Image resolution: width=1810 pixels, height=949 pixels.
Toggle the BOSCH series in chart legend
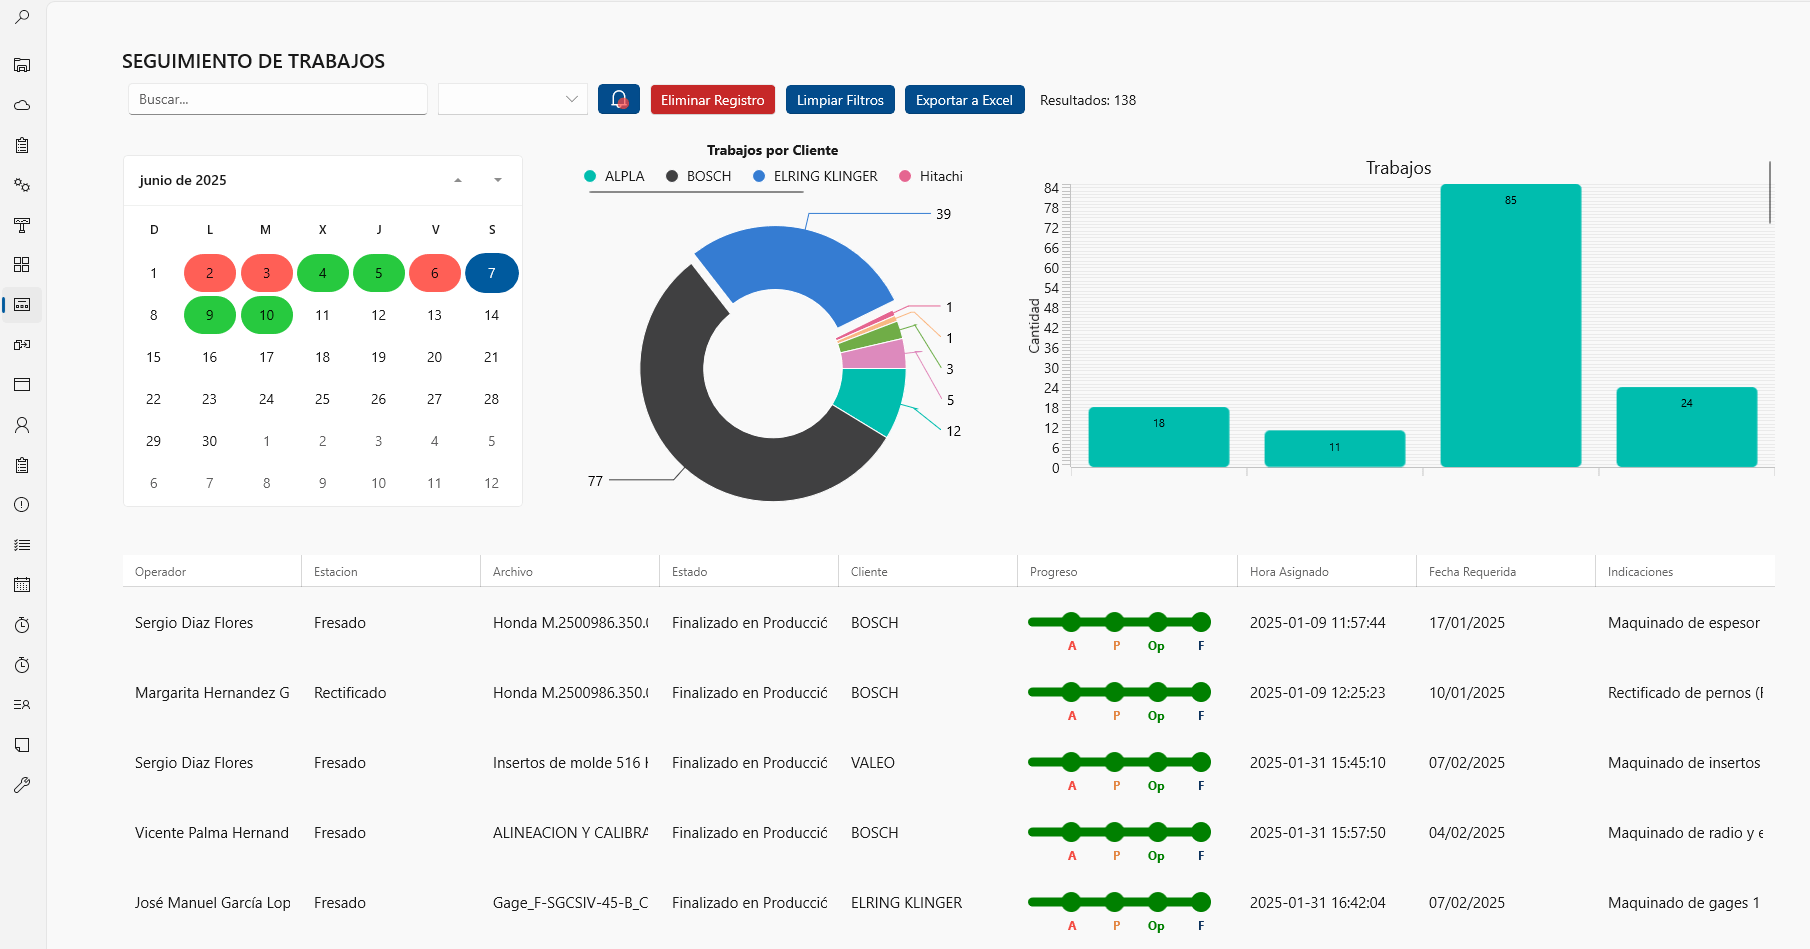(699, 176)
